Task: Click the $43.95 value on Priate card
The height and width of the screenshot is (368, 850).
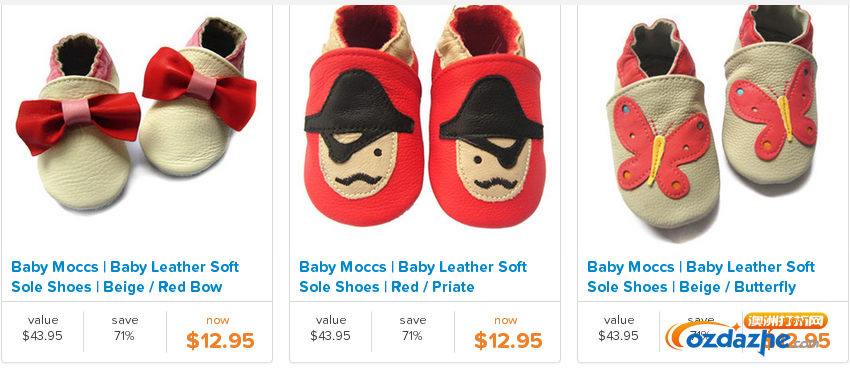Action: [330, 336]
